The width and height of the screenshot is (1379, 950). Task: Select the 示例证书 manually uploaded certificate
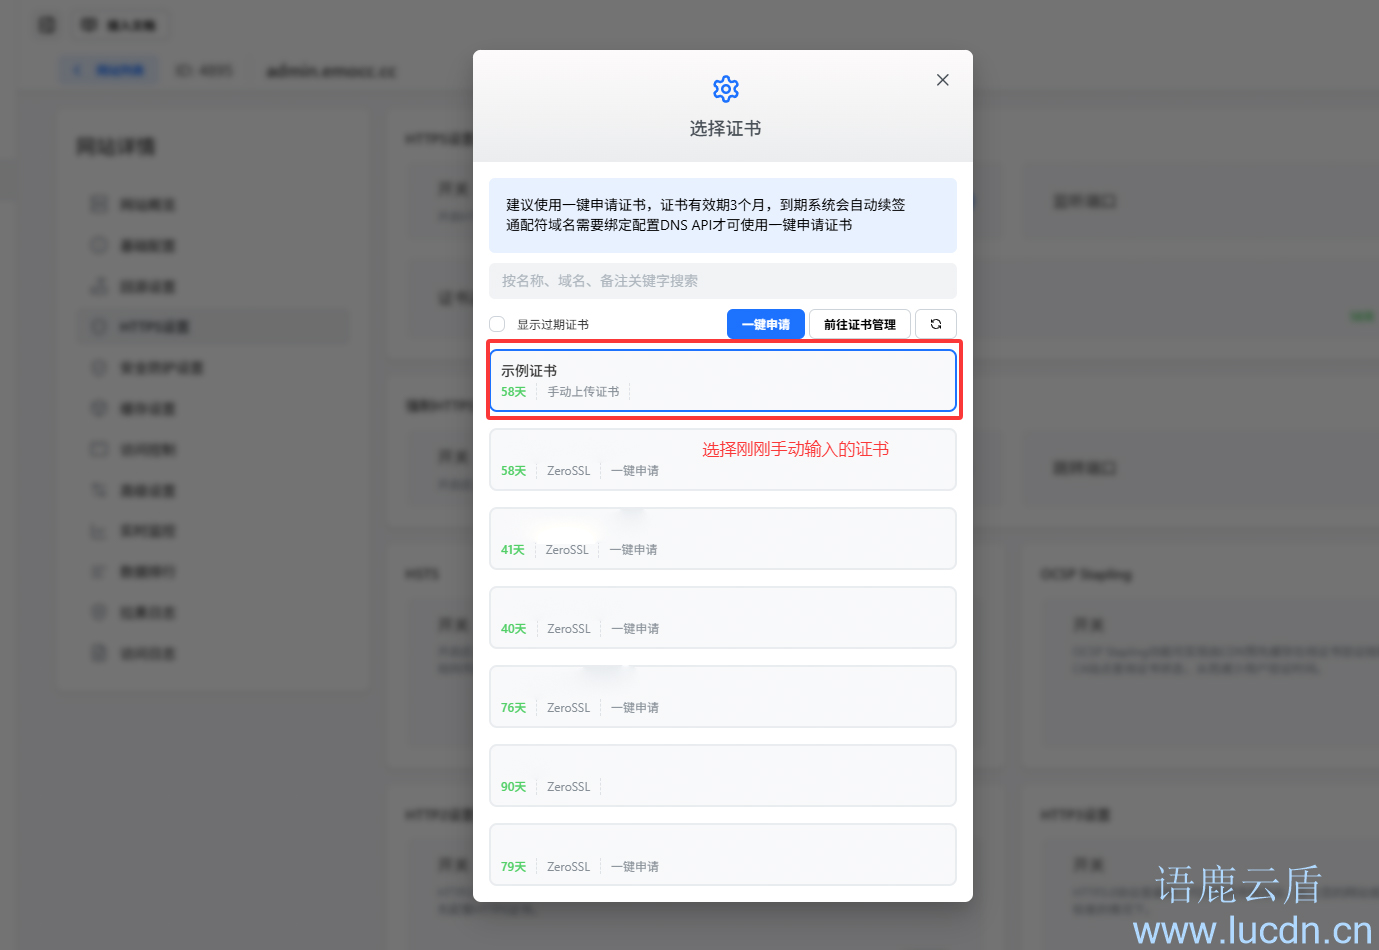[723, 381]
